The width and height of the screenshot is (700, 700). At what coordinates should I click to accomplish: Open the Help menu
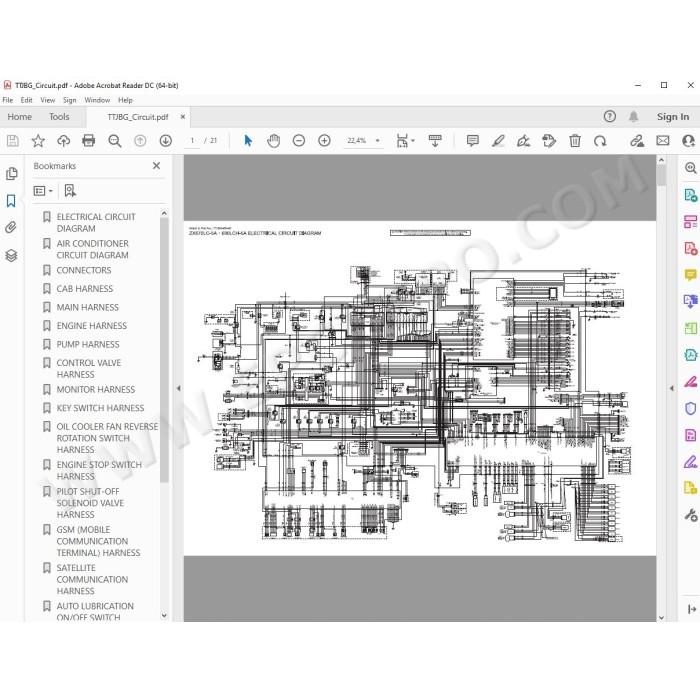click(125, 100)
